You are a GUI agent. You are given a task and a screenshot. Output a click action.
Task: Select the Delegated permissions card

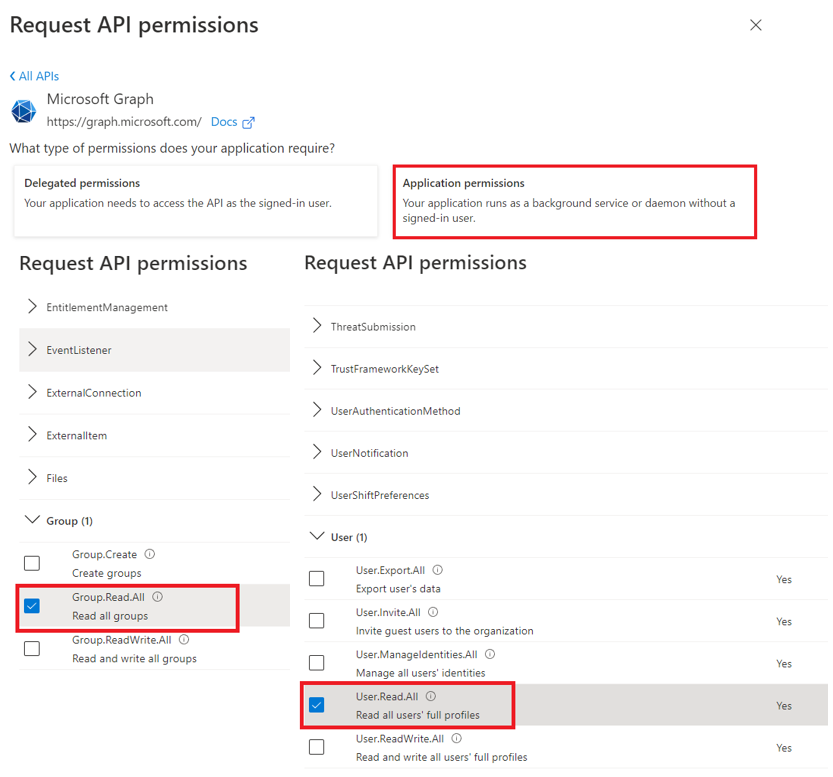196,201
